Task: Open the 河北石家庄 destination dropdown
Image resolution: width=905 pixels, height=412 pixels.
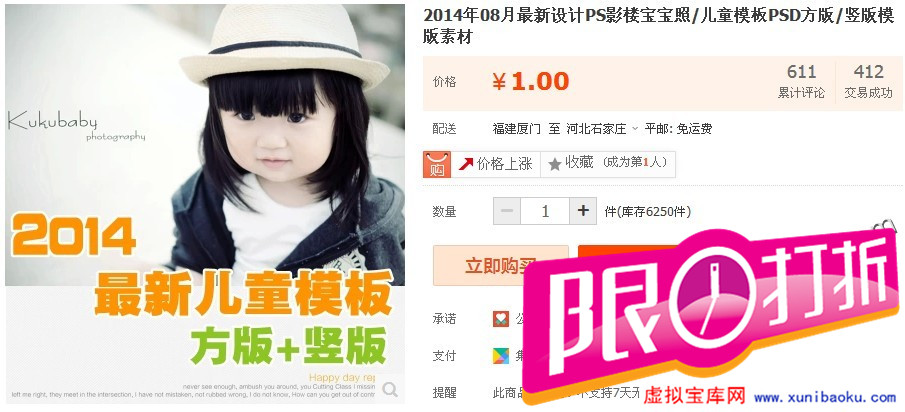Action: (x=601, y=129)
